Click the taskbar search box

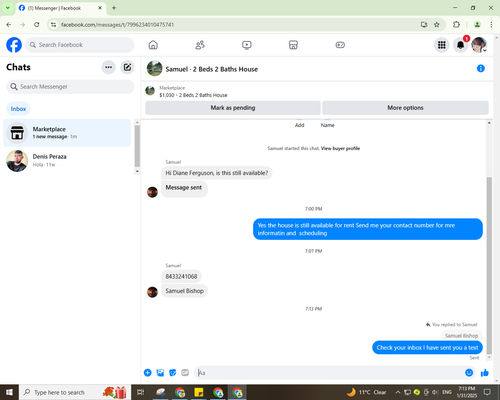(75, 392)
